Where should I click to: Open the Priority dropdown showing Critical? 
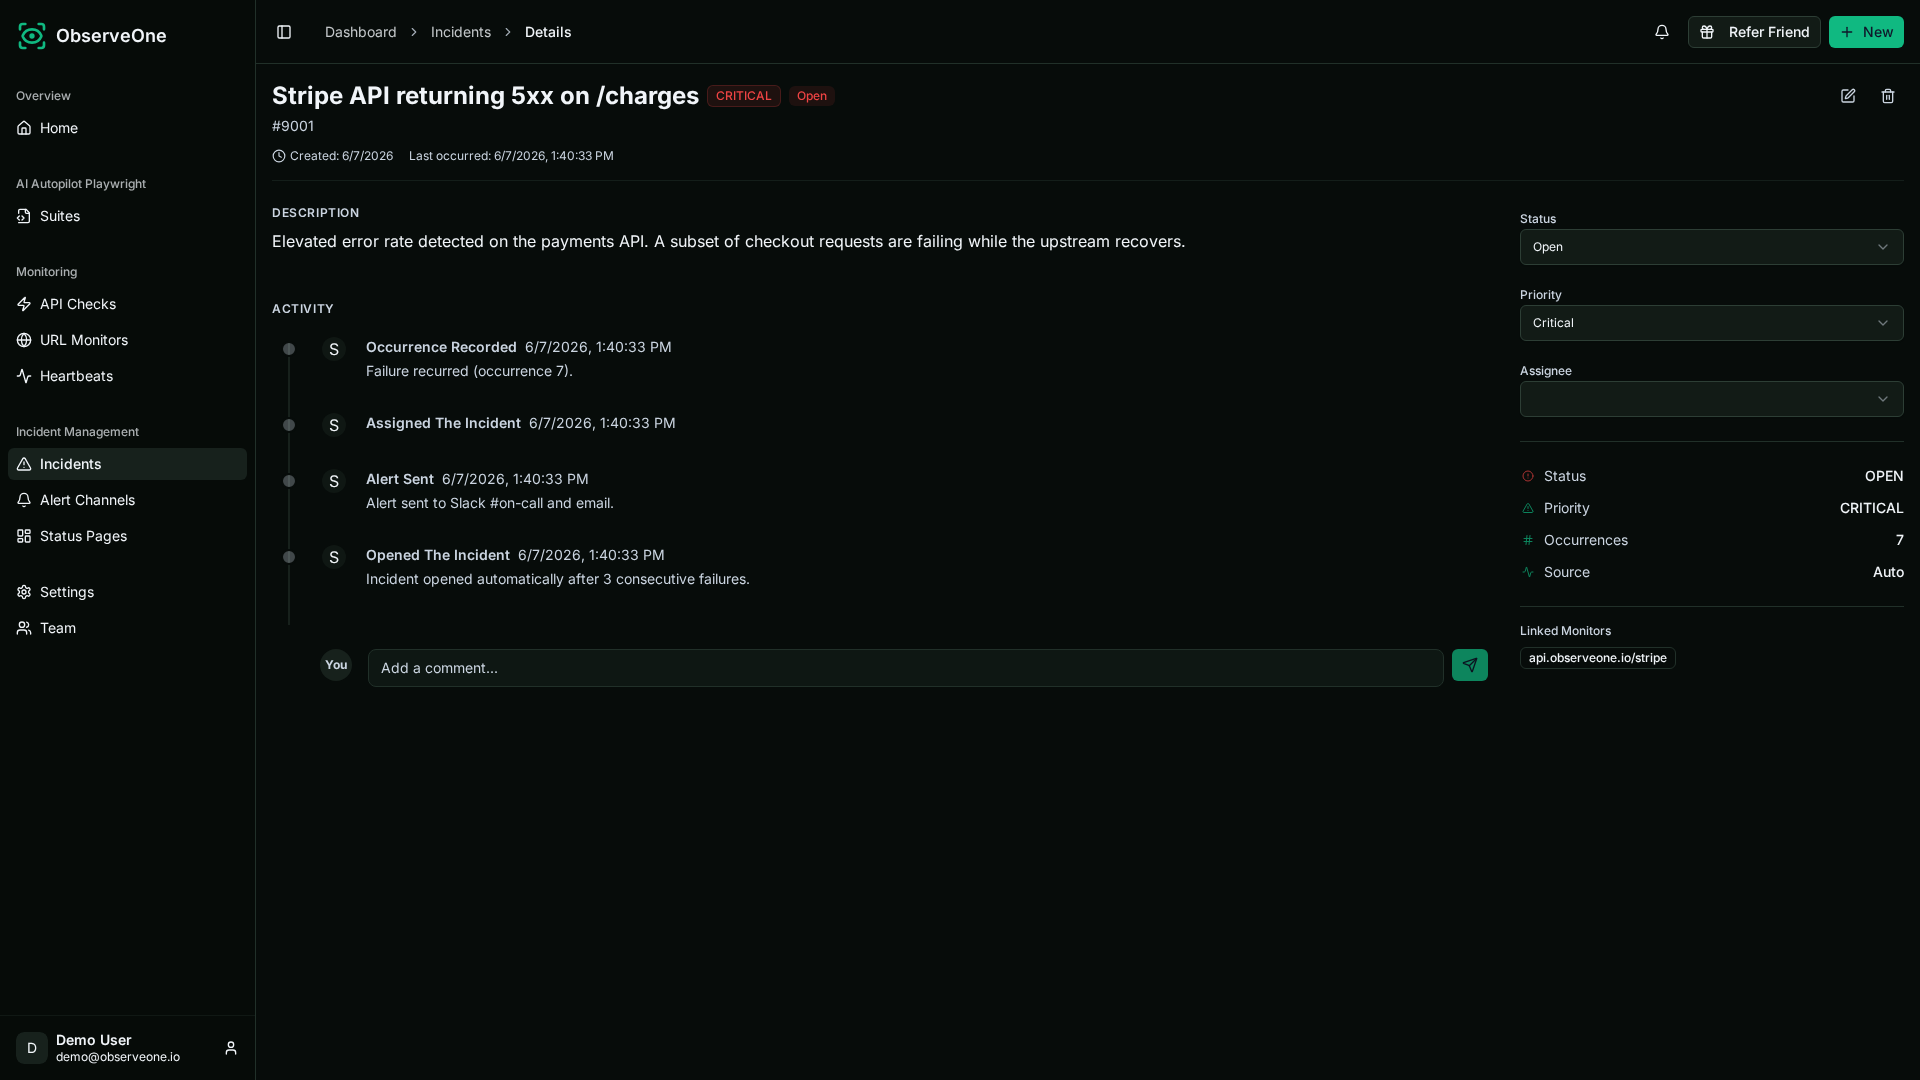[x=1711, y=323]
